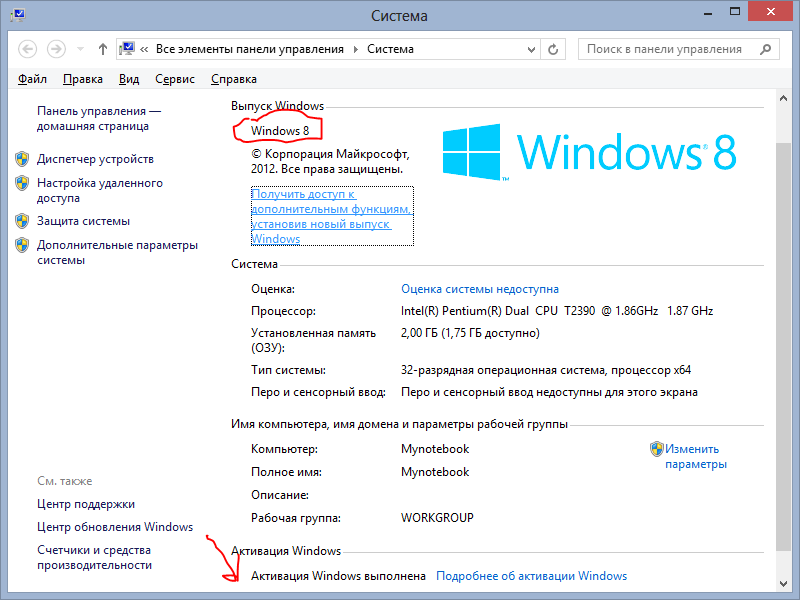Click the Система breadcrumb segment
The width and height of the screenshot is (800, 600).
pos(390,49)
